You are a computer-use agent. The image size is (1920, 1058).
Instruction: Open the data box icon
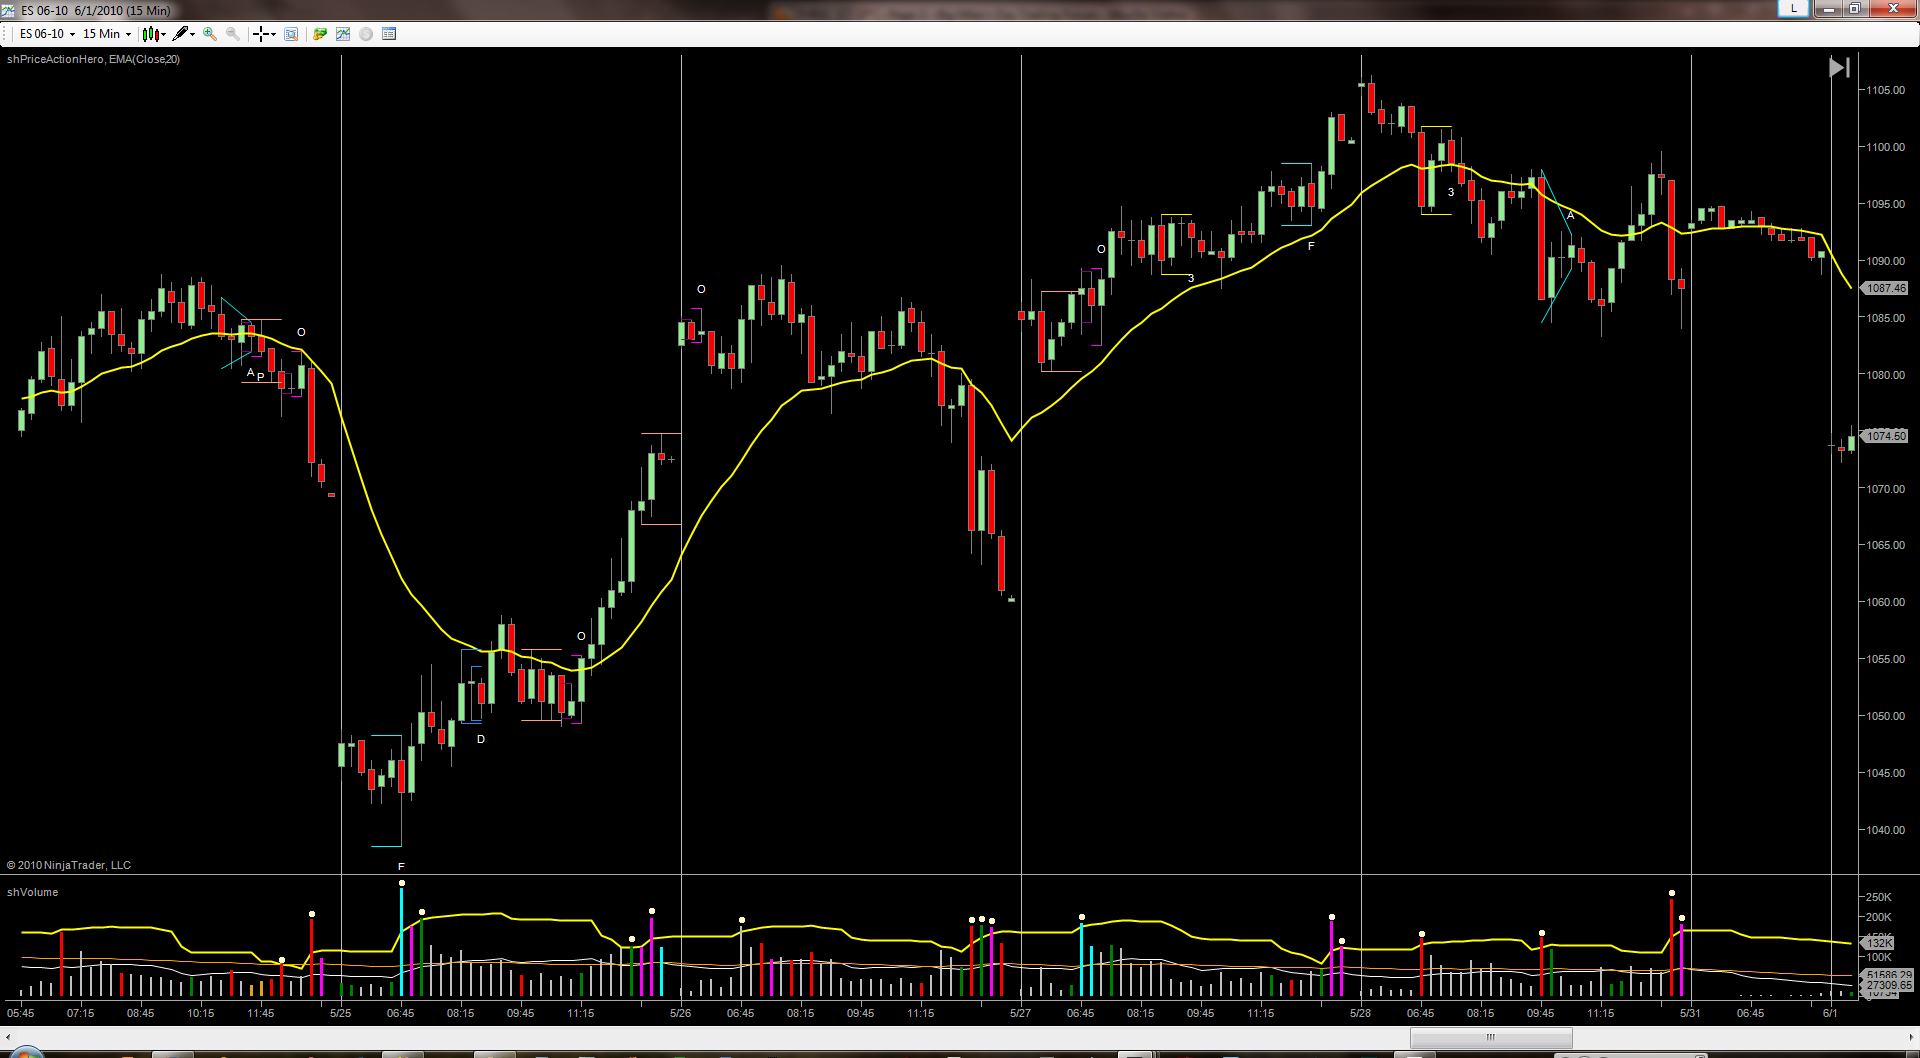pyautogui.click(x=291, y=34)
